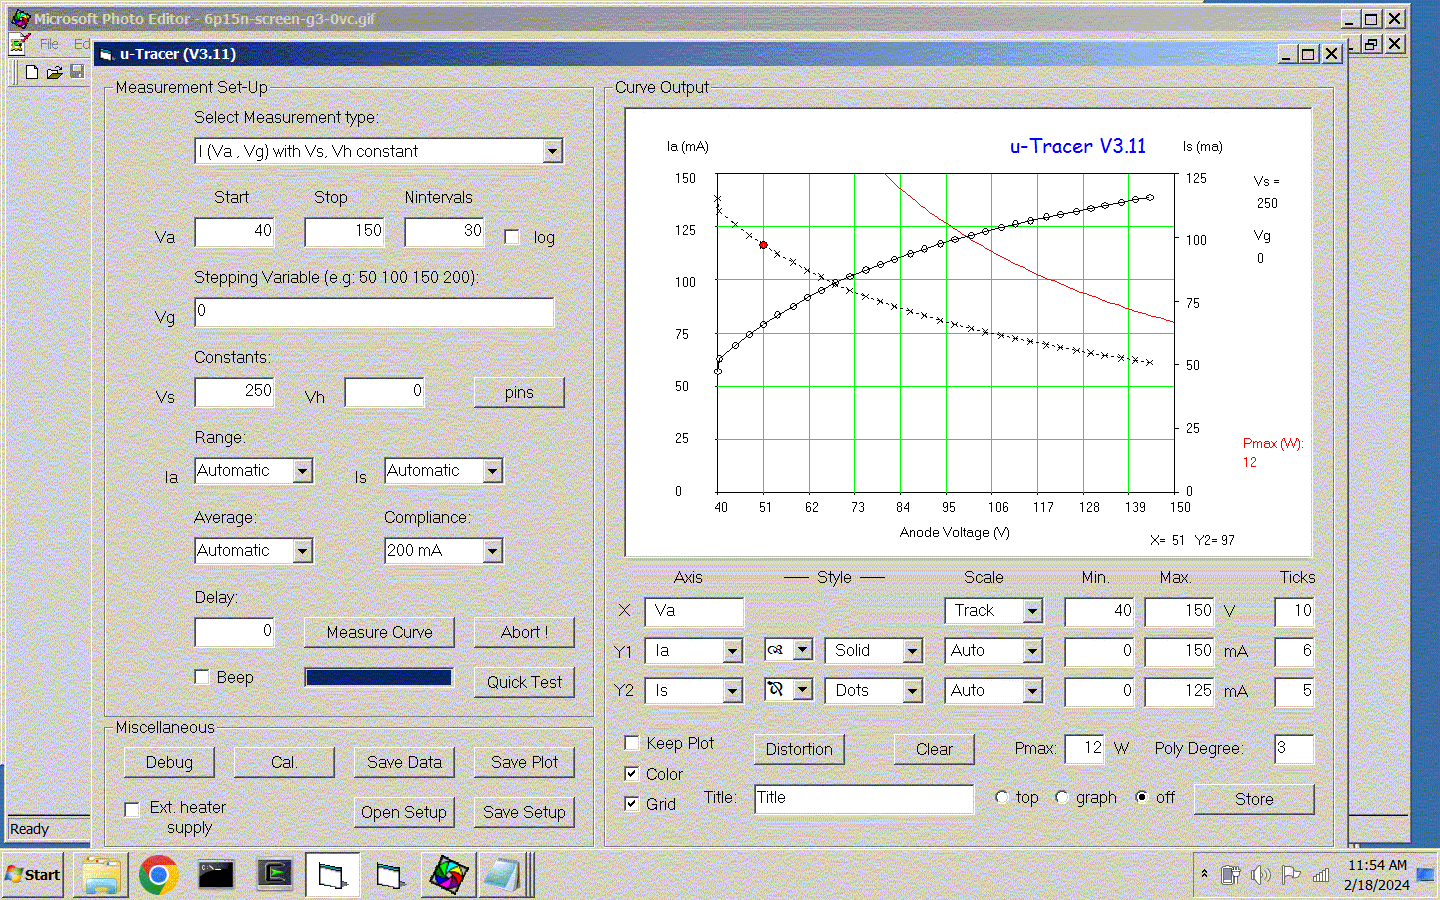This screenshot has width=1440, height=900.
Task: Open the Y1 axis Ia dropdown
Action: [x=732, y=651]
